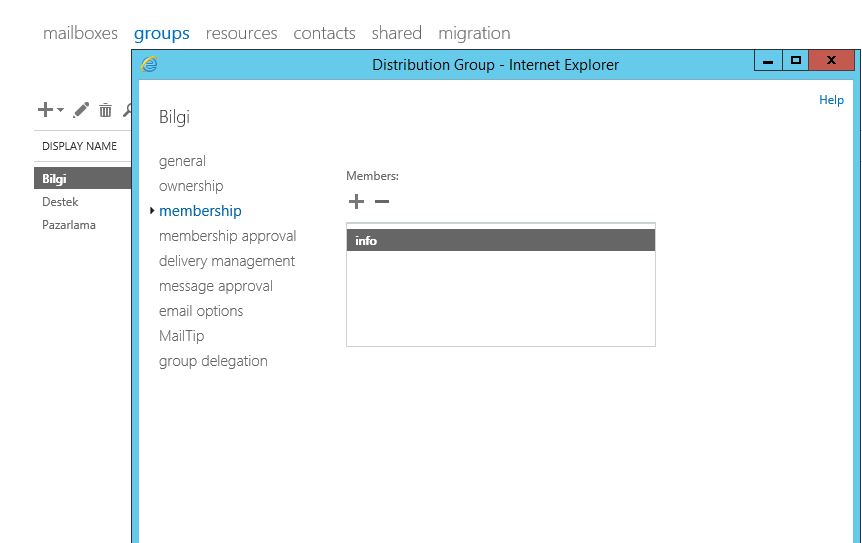Select the info member in list

[x=500, y=241]
